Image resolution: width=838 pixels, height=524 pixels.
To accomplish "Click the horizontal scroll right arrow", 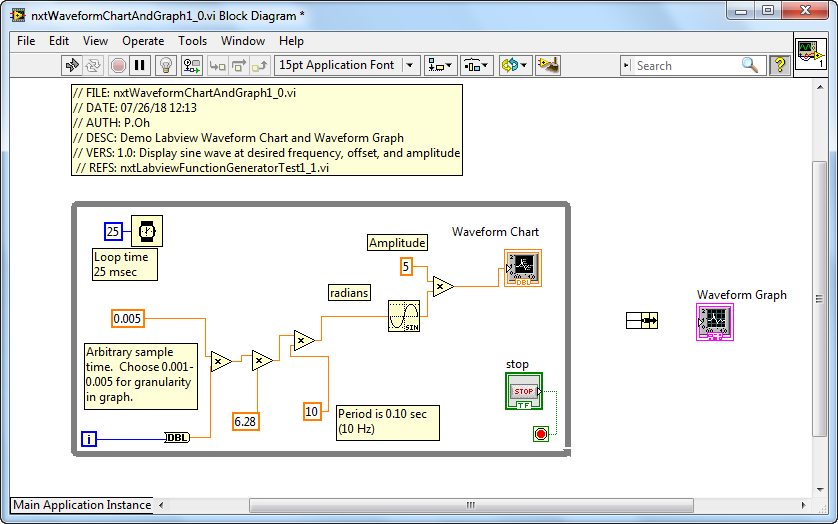I will (x=803, y=505).
